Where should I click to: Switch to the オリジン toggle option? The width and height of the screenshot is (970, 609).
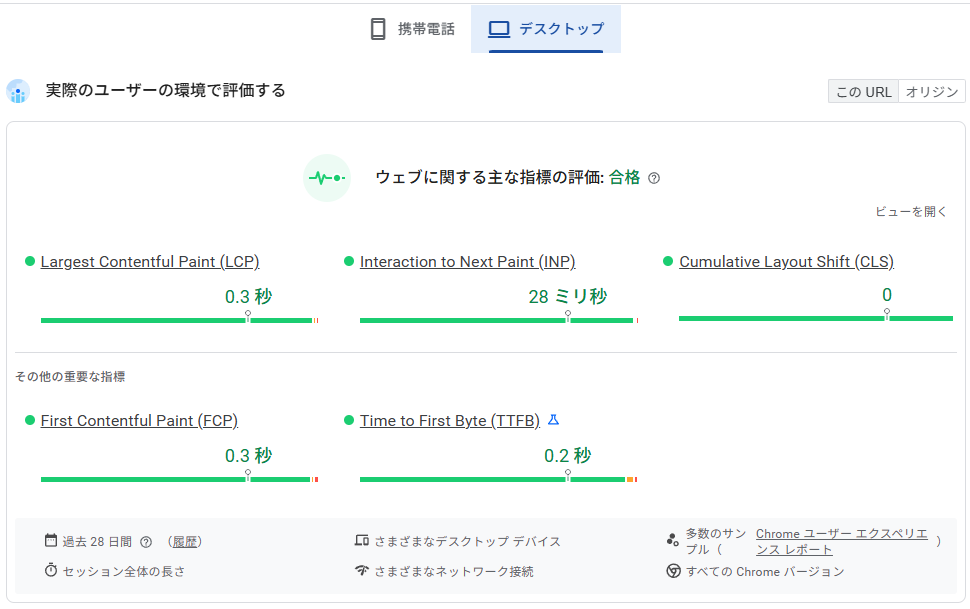[932, 90]
